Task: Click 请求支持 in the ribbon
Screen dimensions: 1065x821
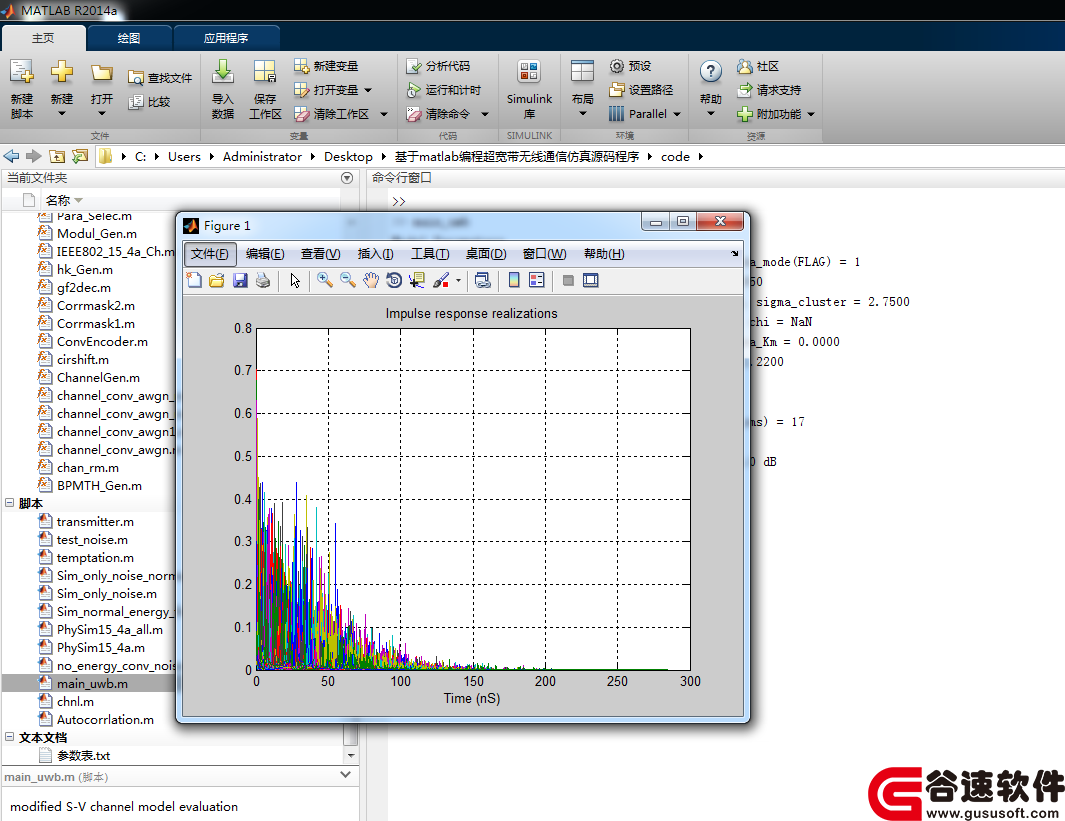Action: pyautogui.click(x=769, y=90)
